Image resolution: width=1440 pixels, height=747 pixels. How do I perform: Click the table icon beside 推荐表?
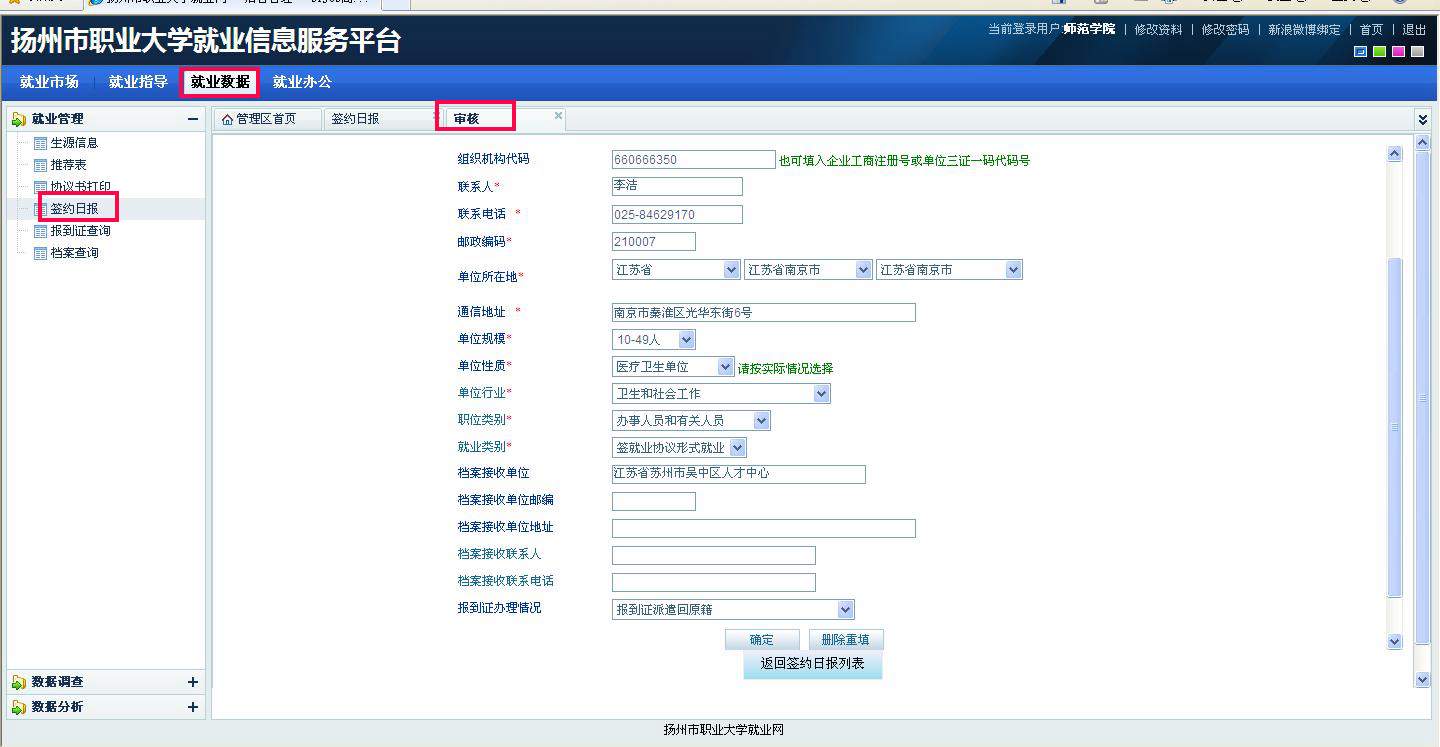point(41,165)
